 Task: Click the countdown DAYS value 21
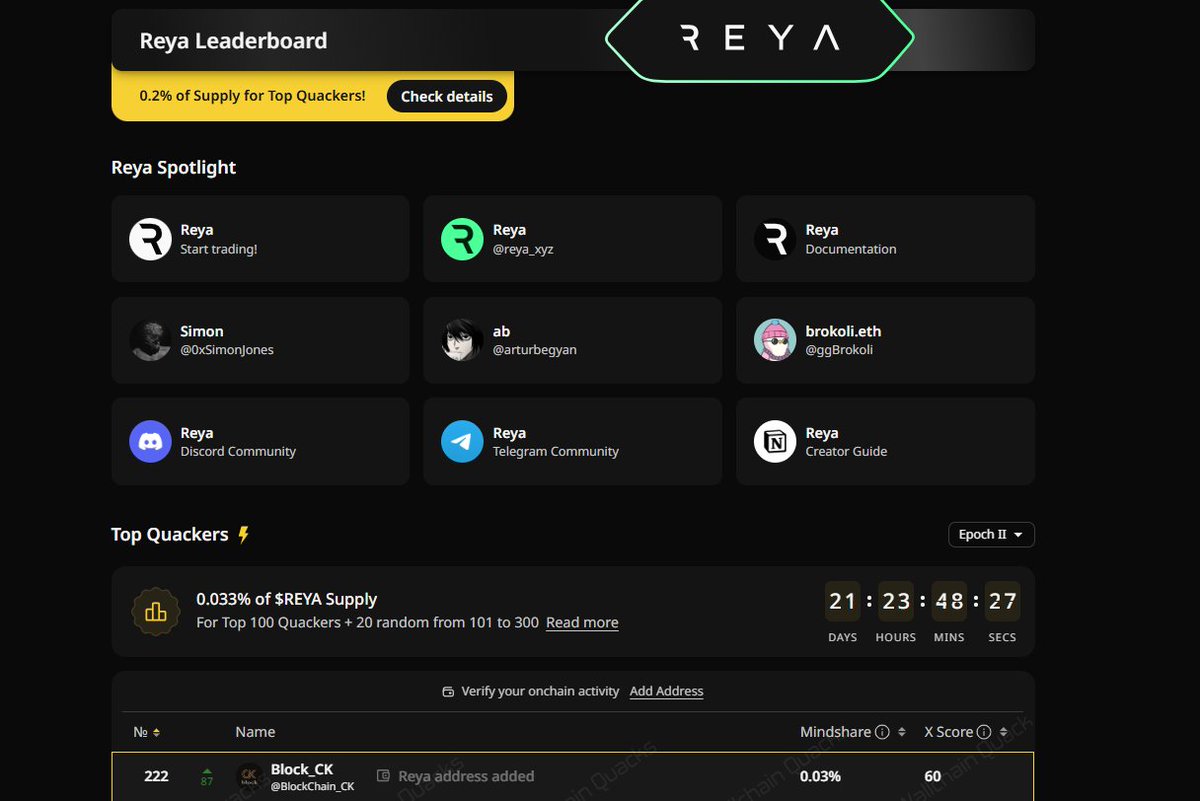point(843,601)
